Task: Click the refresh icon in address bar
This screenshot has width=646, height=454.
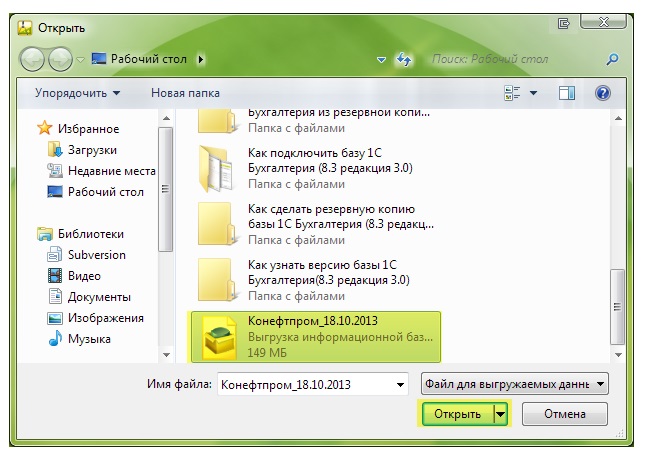Action: tap(404, 60)
